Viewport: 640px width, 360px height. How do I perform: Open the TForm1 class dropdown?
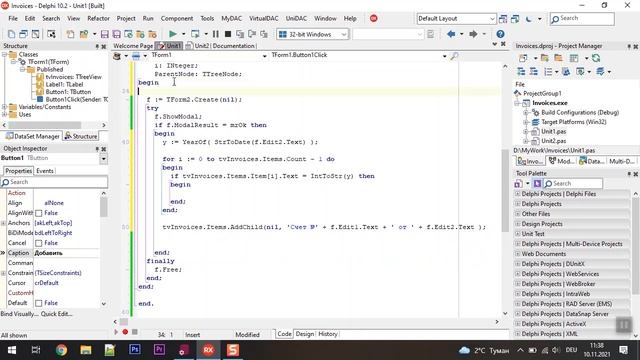264,56
